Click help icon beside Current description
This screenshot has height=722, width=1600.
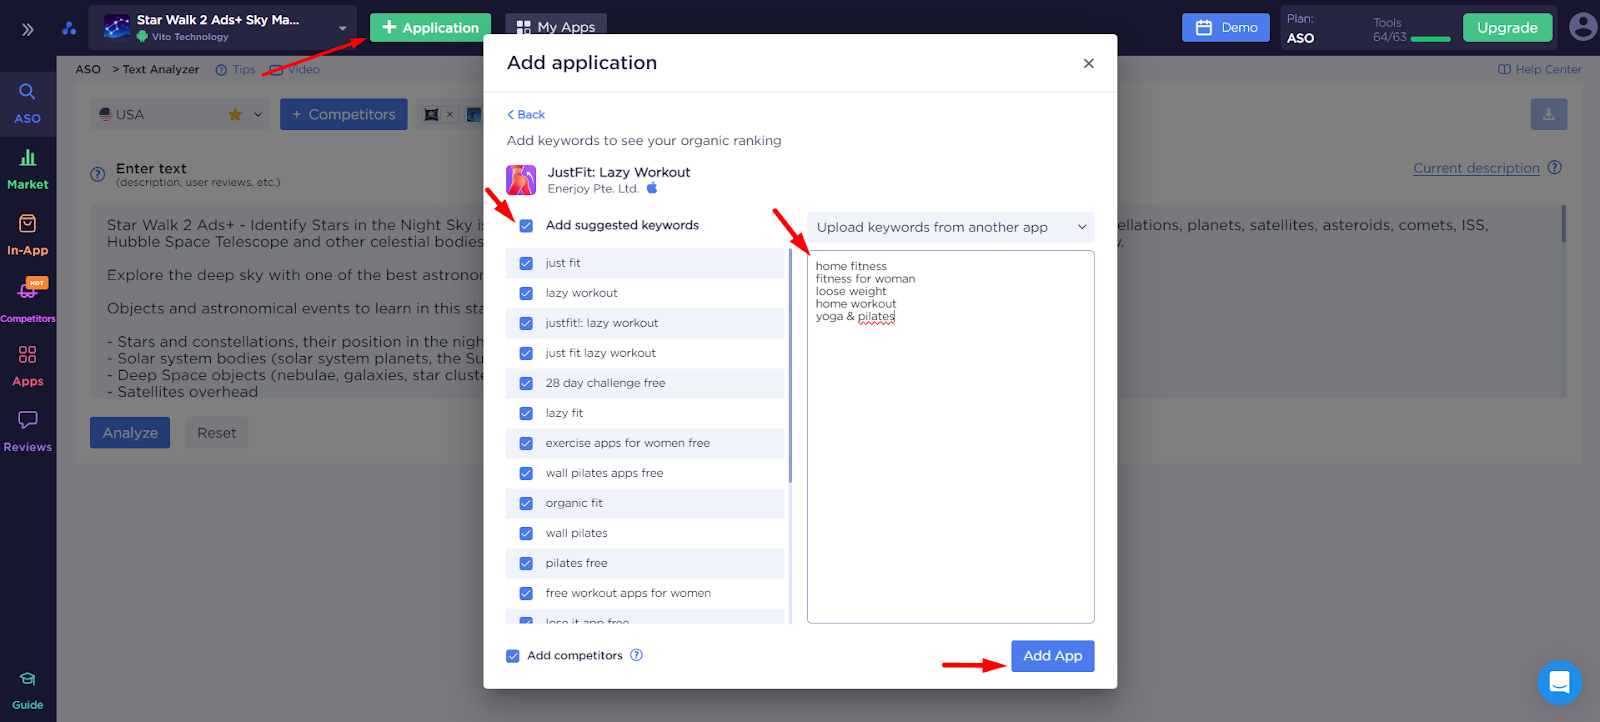1554,168
